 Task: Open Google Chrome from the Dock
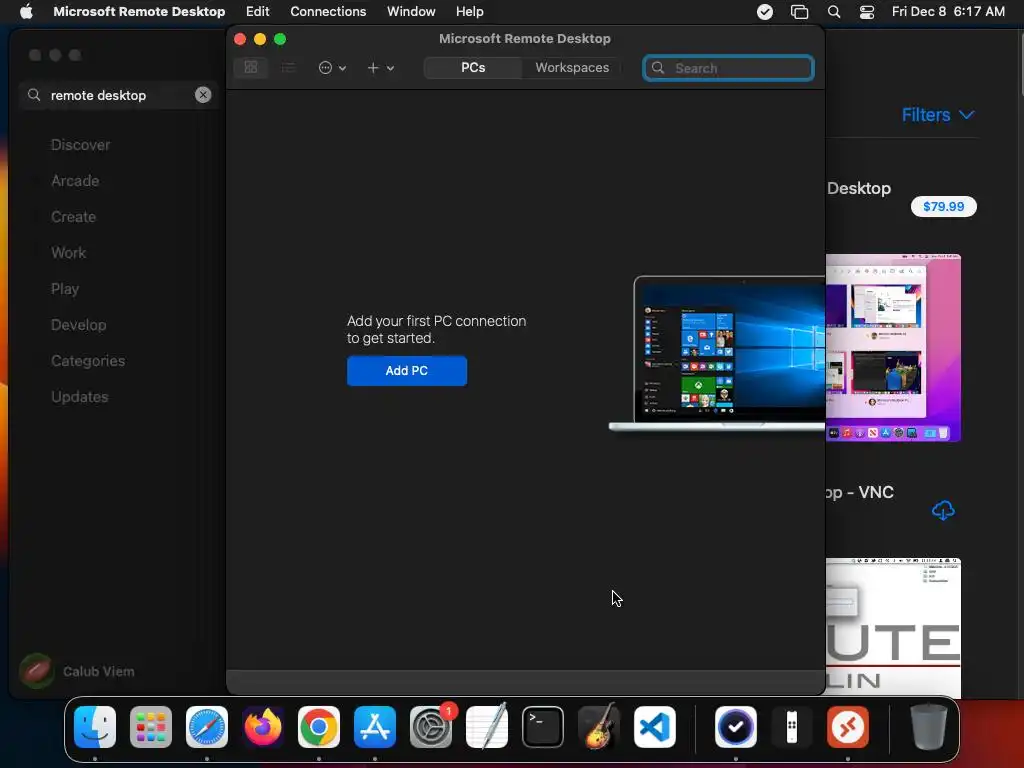[319, 727]
